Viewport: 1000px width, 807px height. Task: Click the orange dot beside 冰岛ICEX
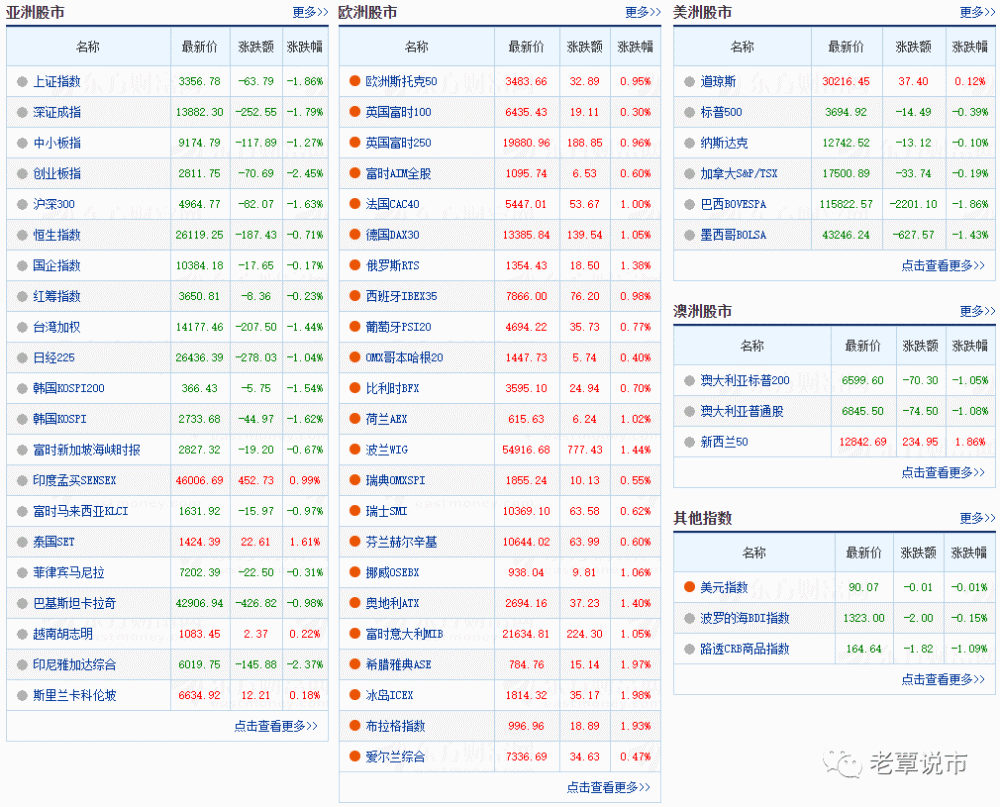coord(355,695)
